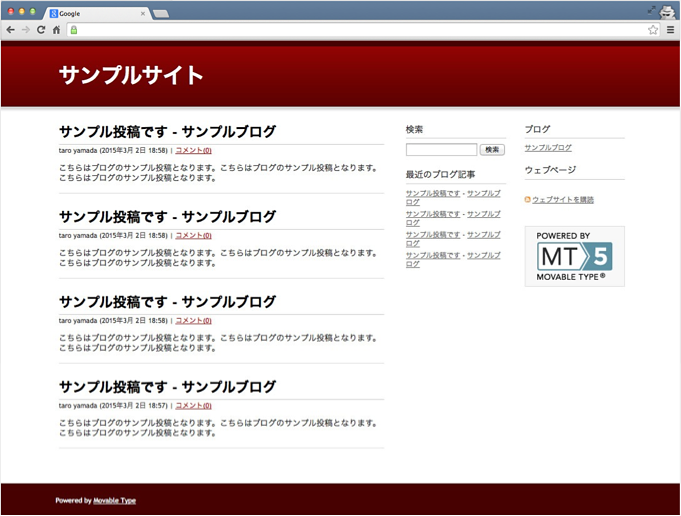This screenshot has width=681, height=516.
Task: Open the サンプルサイト site title
Action: pos(131,75)
